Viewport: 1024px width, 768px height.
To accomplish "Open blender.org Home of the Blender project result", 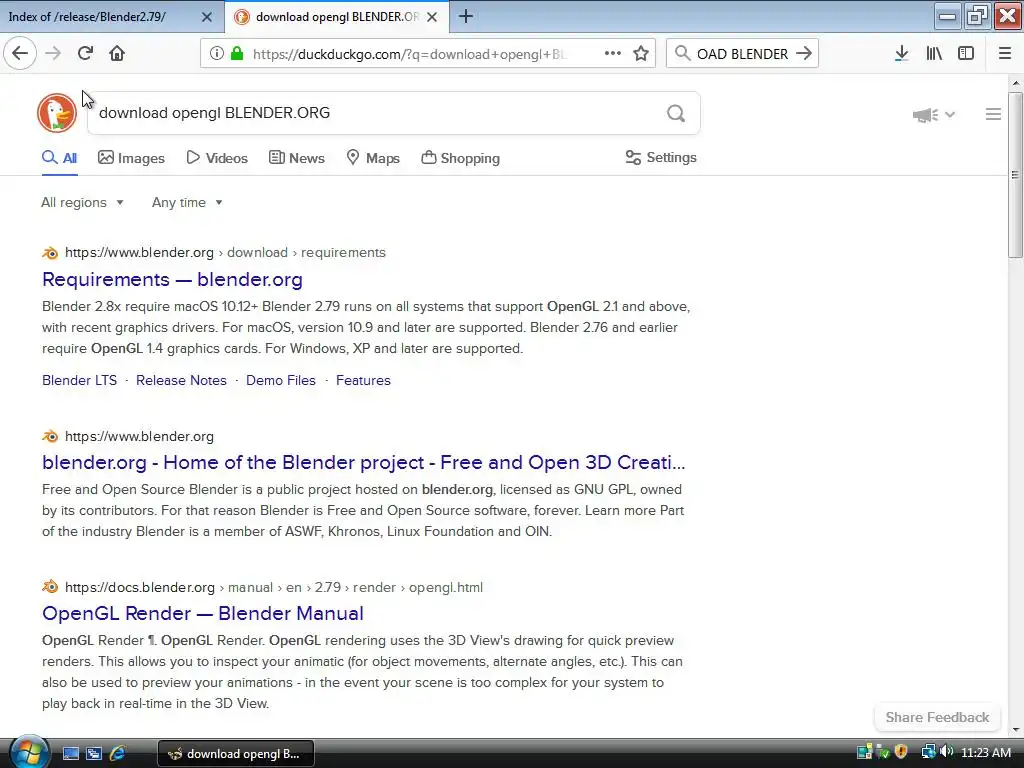I will pos(364,462).
